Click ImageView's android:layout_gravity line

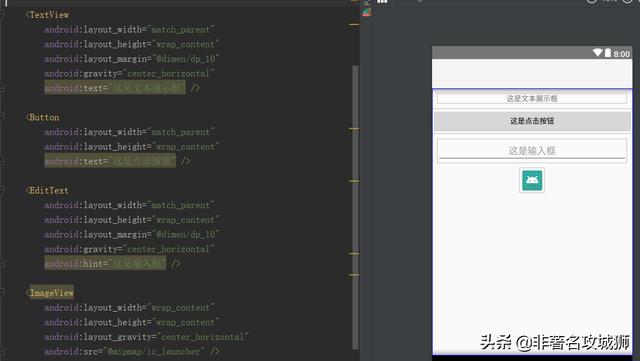(x=147, y=337)
